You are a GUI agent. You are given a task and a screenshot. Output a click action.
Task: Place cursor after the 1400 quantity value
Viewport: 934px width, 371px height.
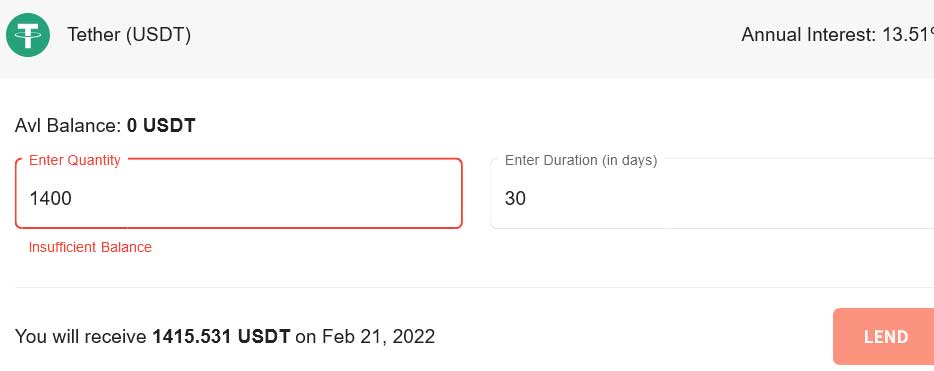(x=73, y=198)
